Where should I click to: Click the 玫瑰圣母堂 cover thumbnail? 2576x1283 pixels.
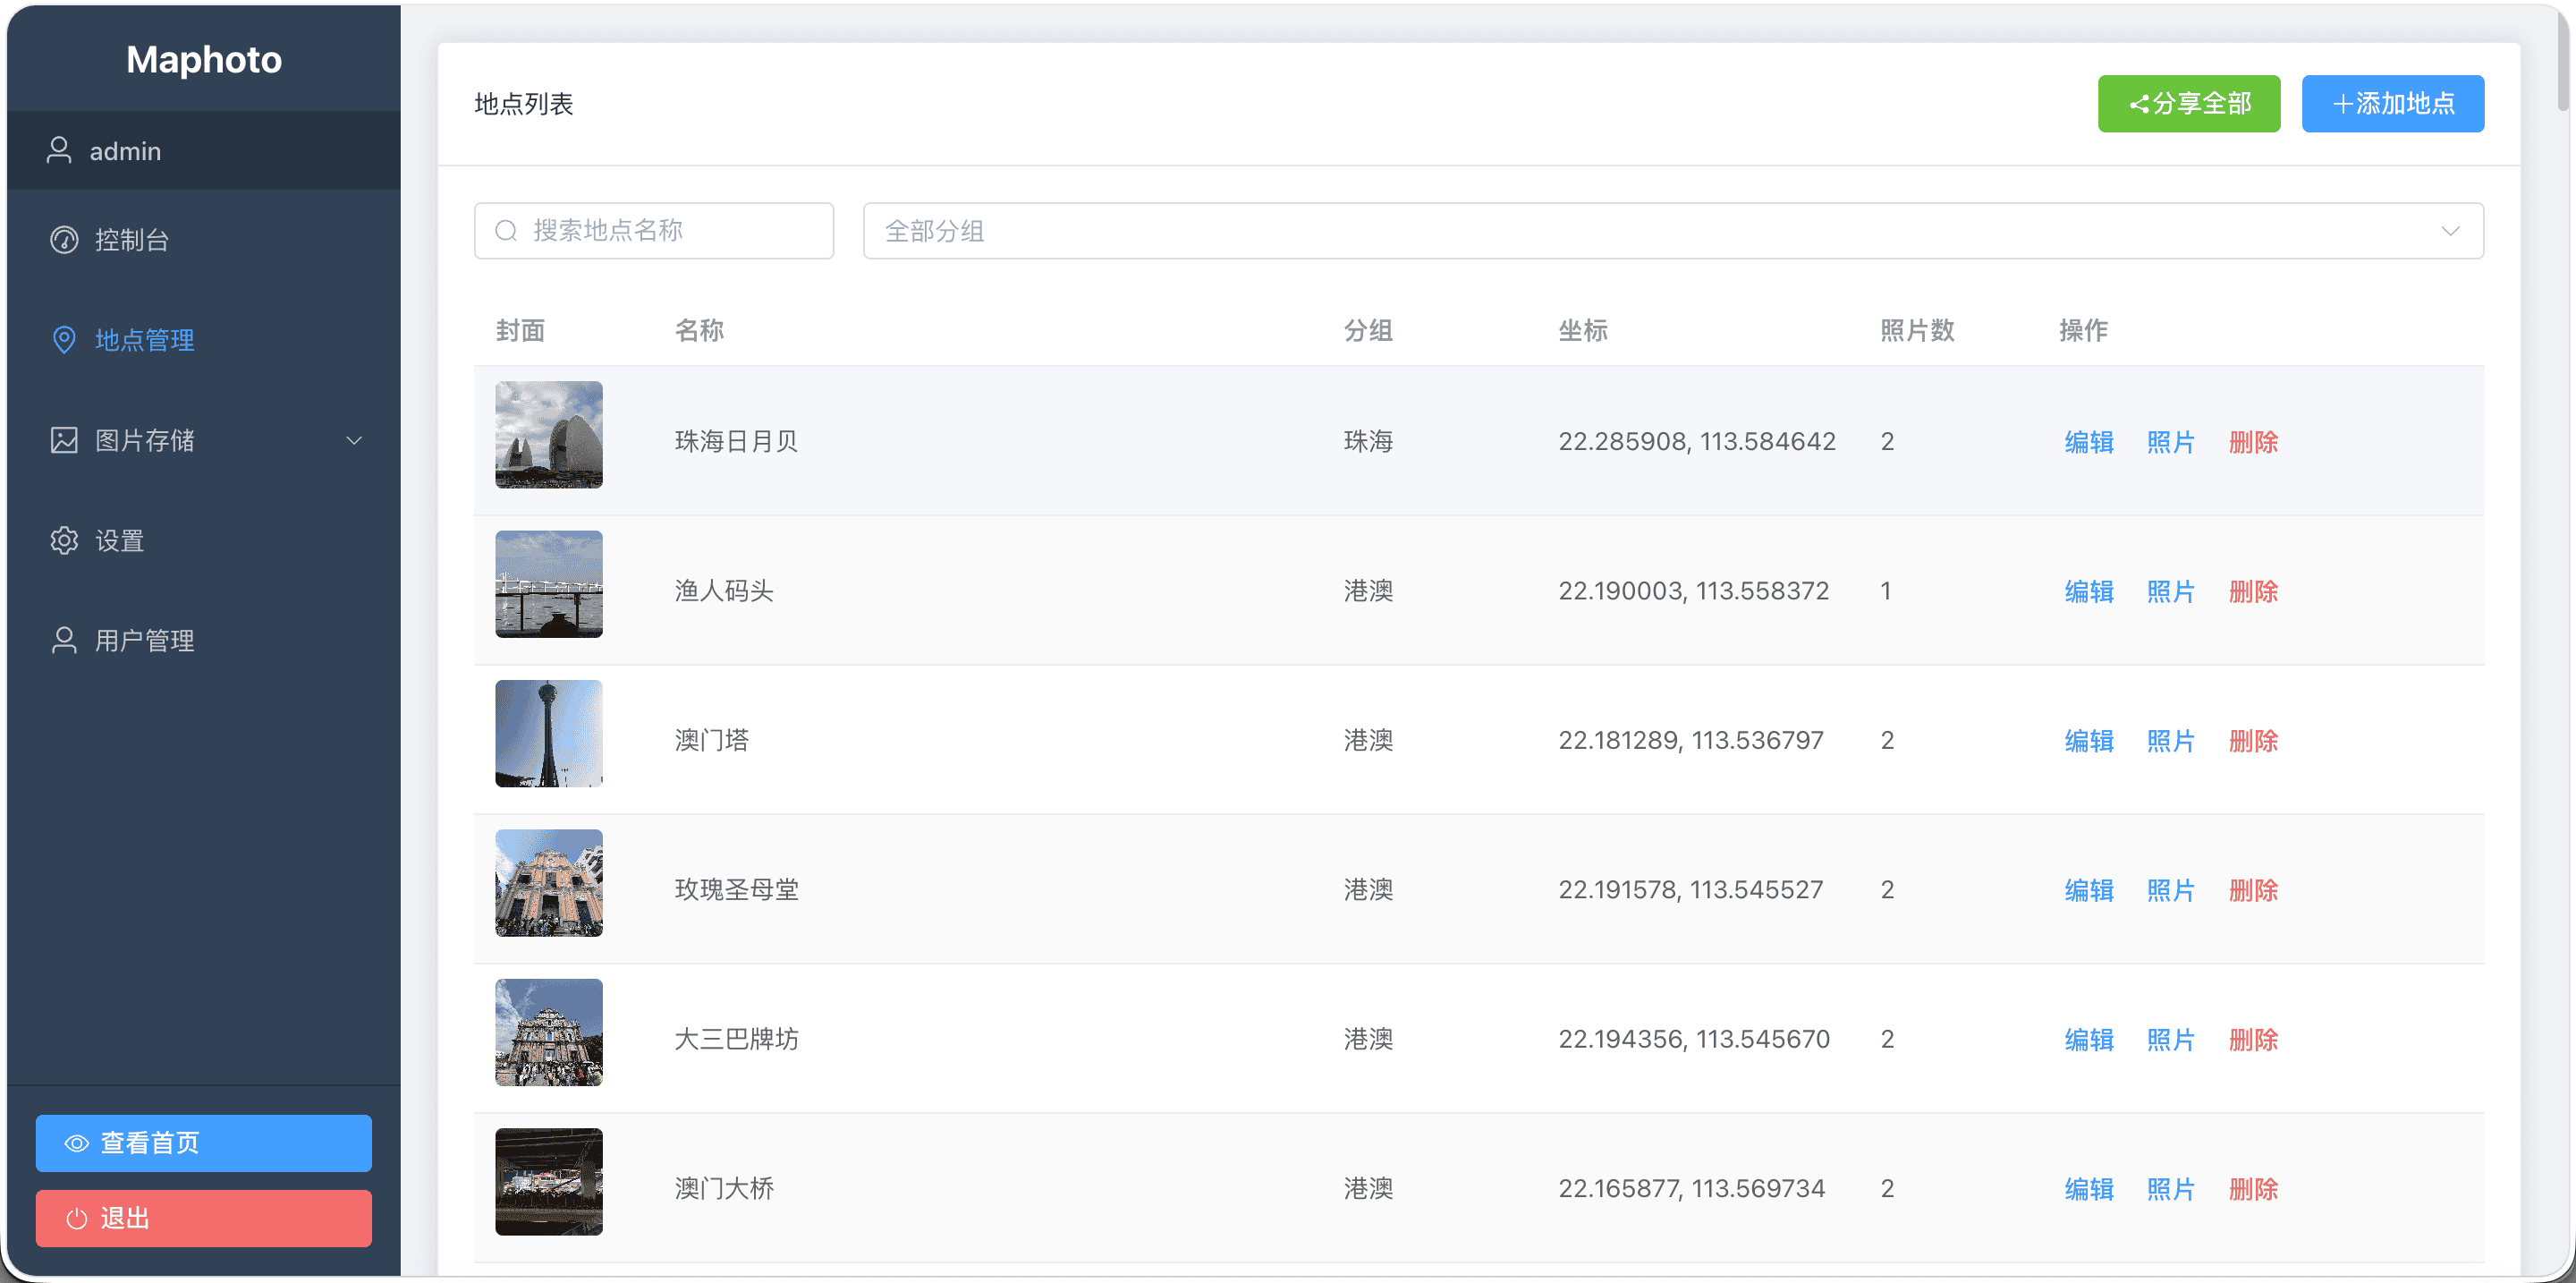(x=549, y=883)
